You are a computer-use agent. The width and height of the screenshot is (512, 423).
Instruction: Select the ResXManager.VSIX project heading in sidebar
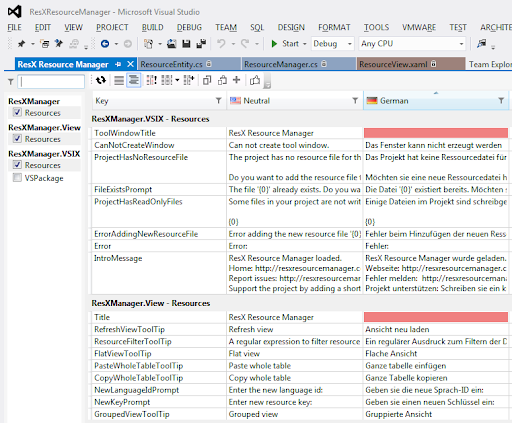pos(44,154)
